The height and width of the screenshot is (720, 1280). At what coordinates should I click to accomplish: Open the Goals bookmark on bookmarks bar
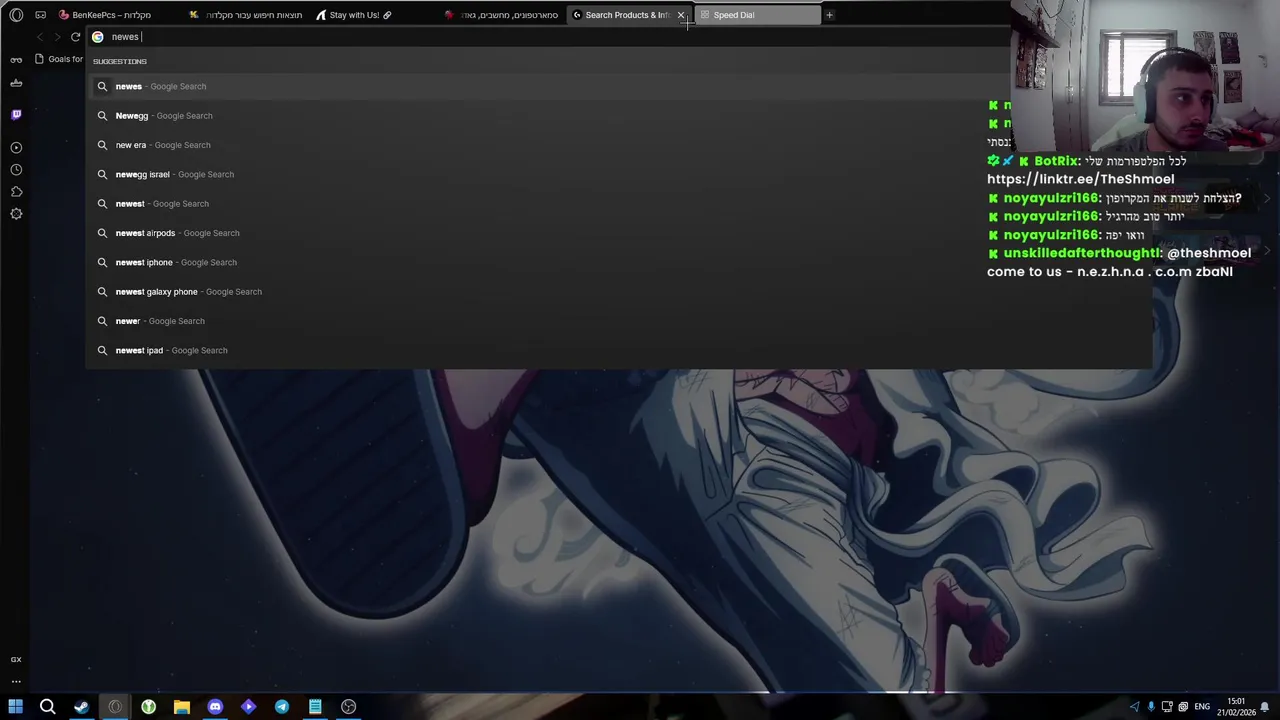coord(59,59)
